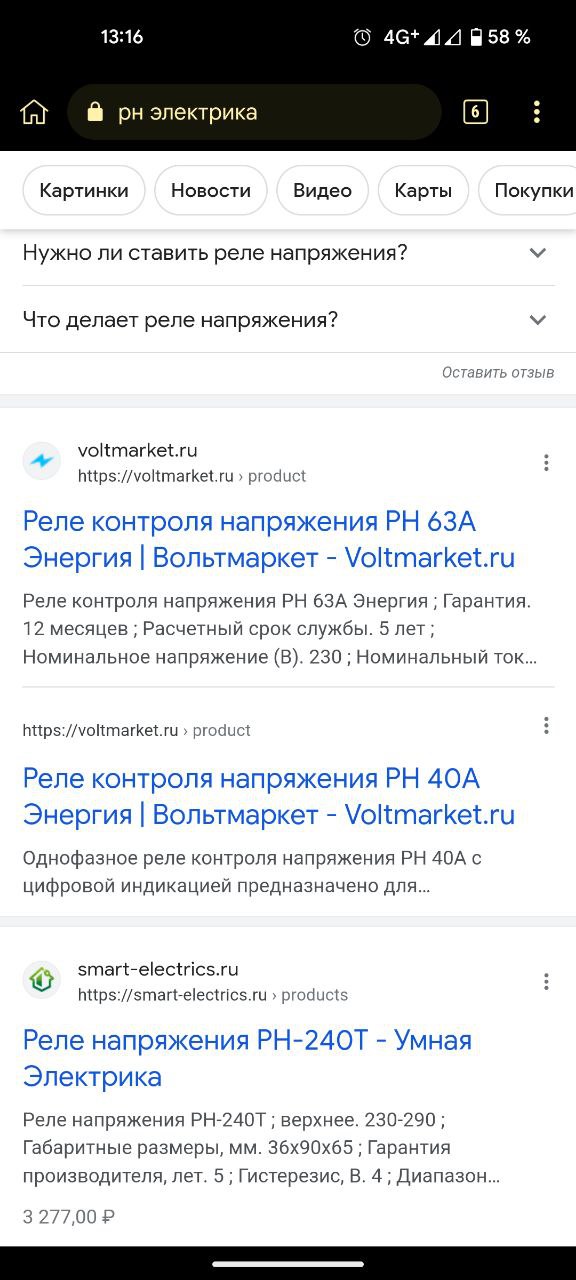Tap the browser home icon
This screenshot has height=1280, width=576.
coord(34,112)
